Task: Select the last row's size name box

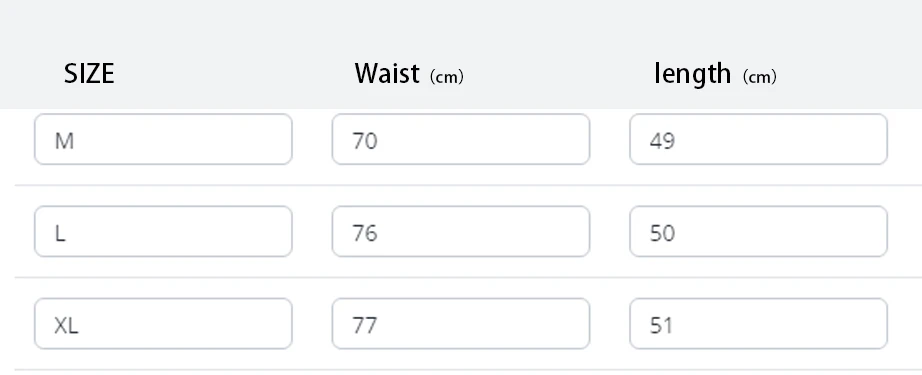Action: [163, 324]
